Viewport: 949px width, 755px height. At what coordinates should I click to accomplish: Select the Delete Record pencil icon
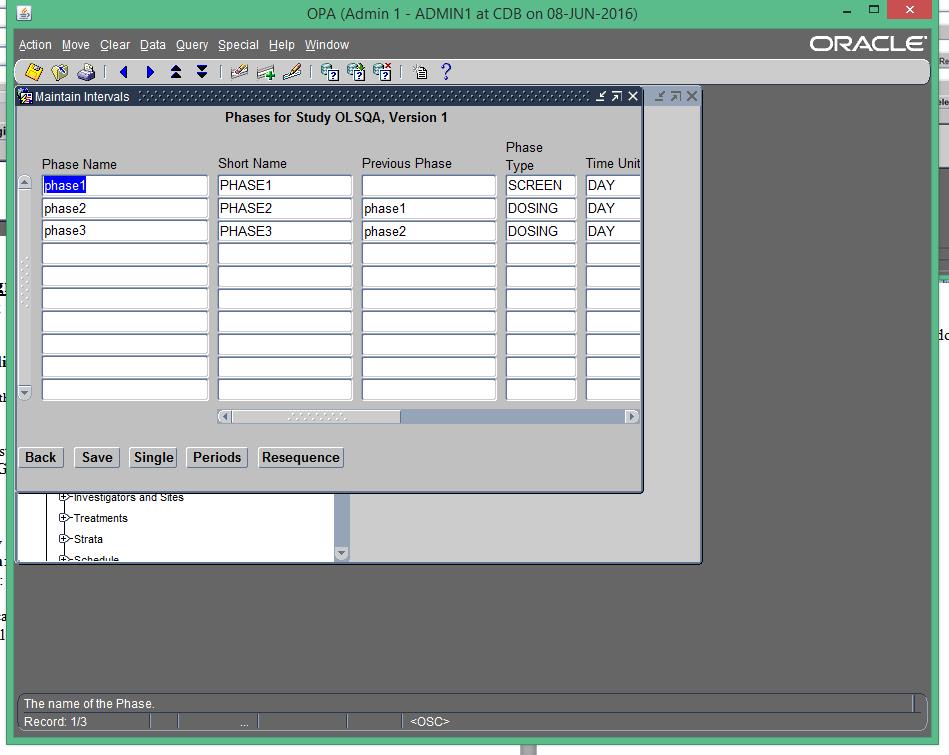[292, 71]
